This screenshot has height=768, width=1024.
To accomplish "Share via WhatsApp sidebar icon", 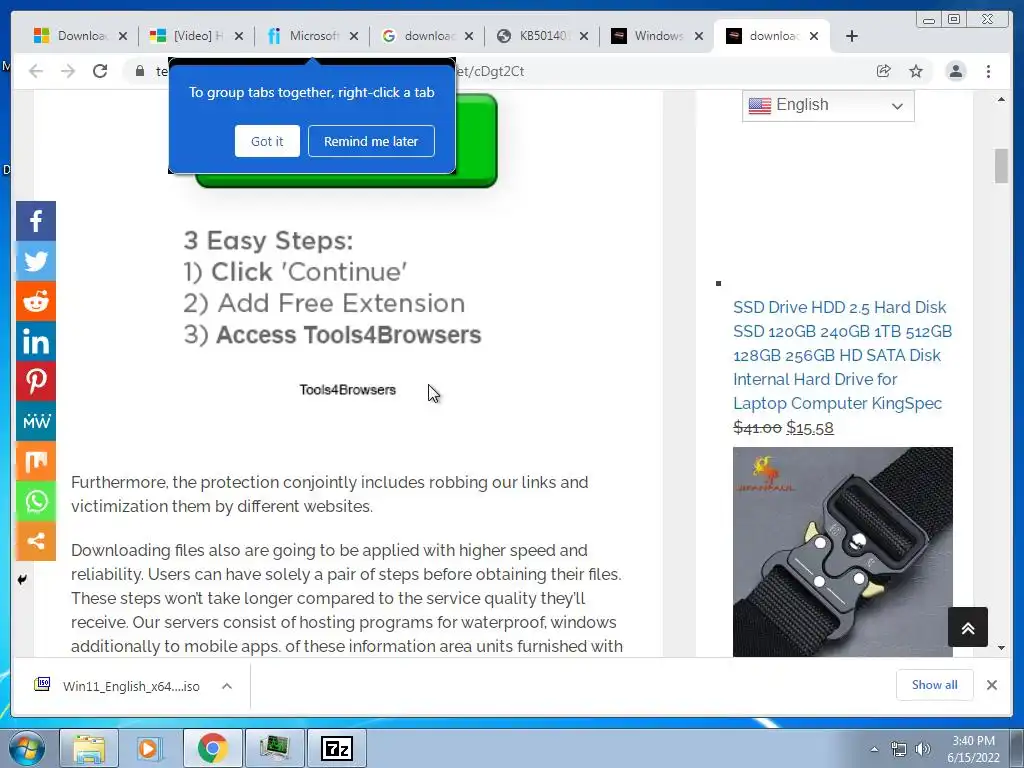I will coord(36,501).
